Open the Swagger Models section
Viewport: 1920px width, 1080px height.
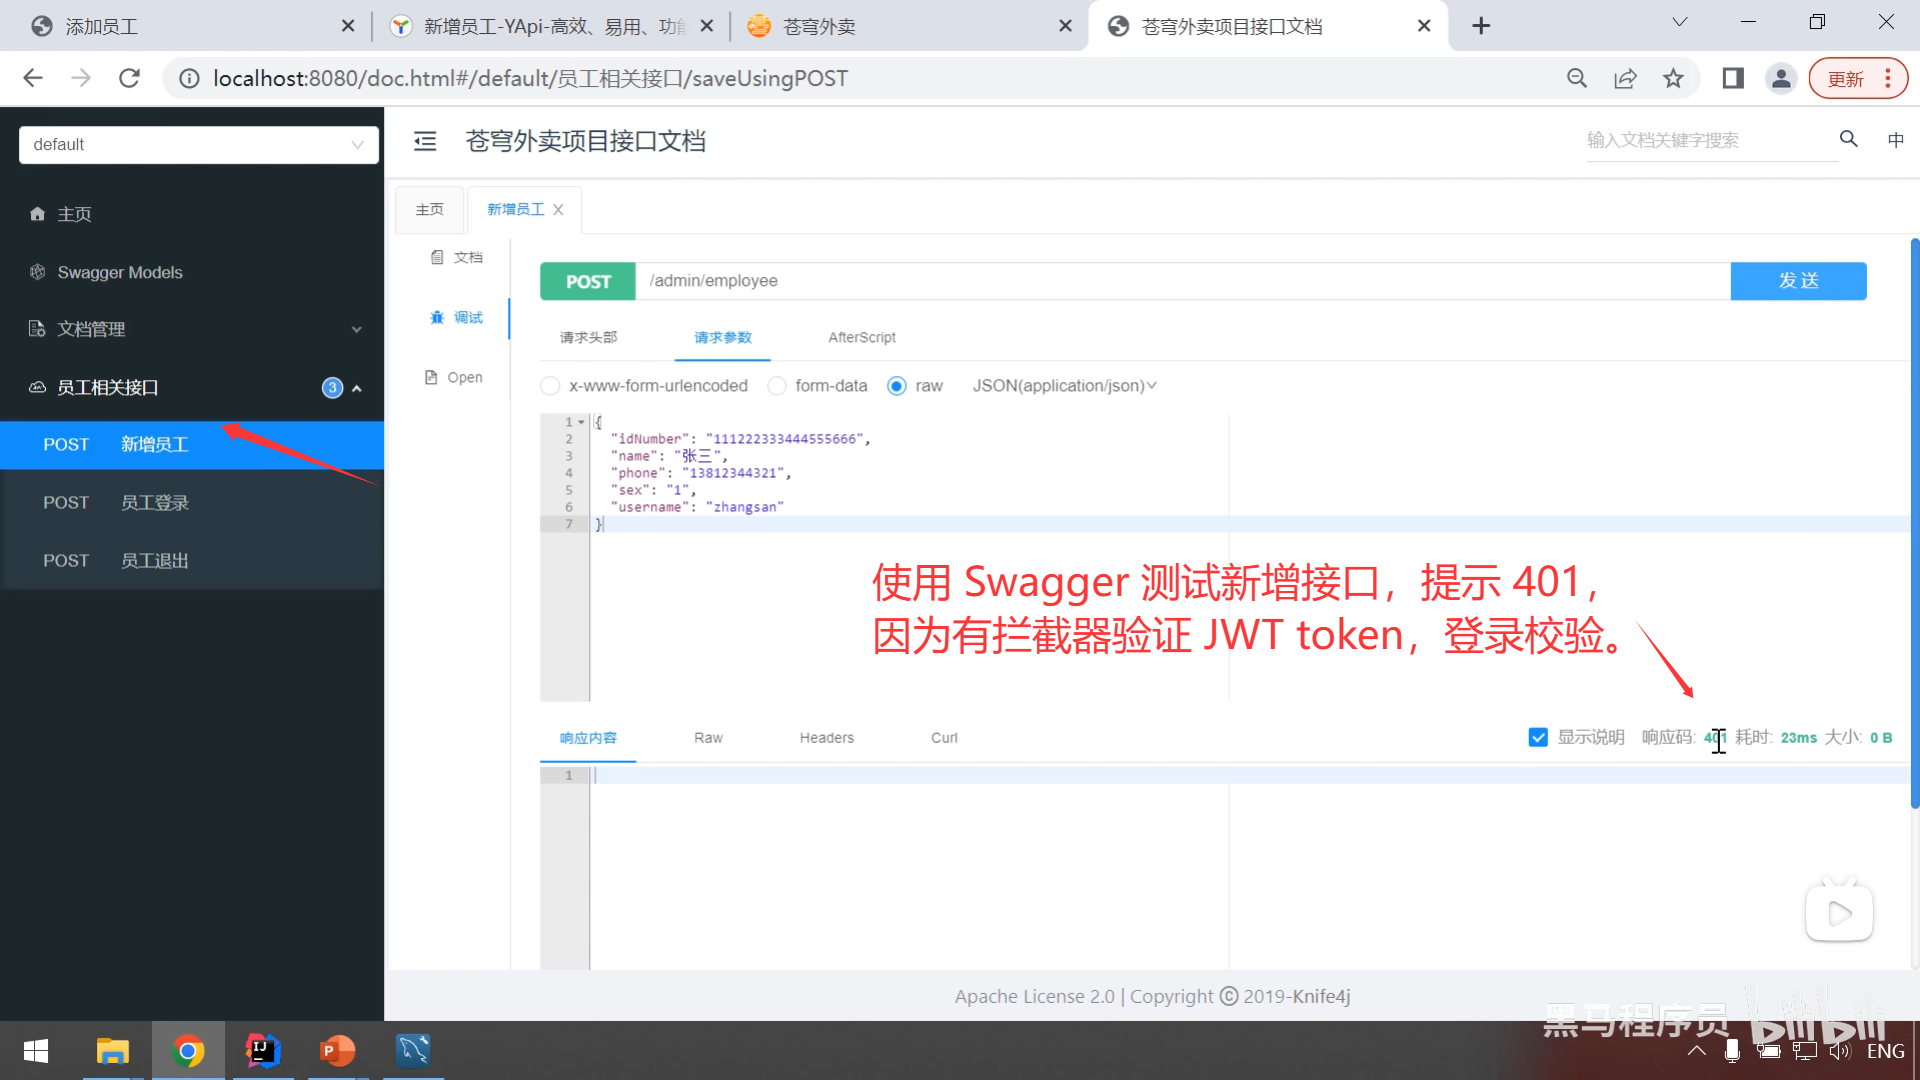120,272
